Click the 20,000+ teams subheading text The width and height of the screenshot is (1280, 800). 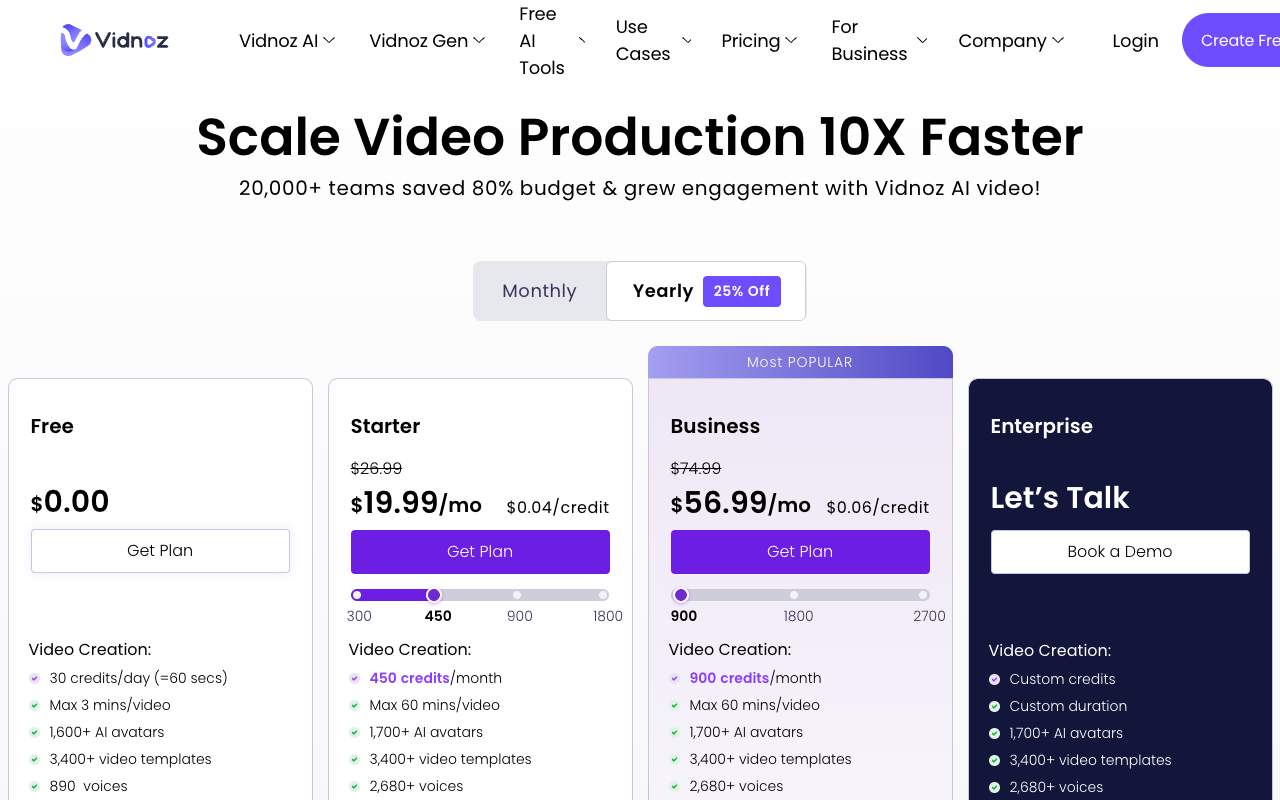[640, 188]
